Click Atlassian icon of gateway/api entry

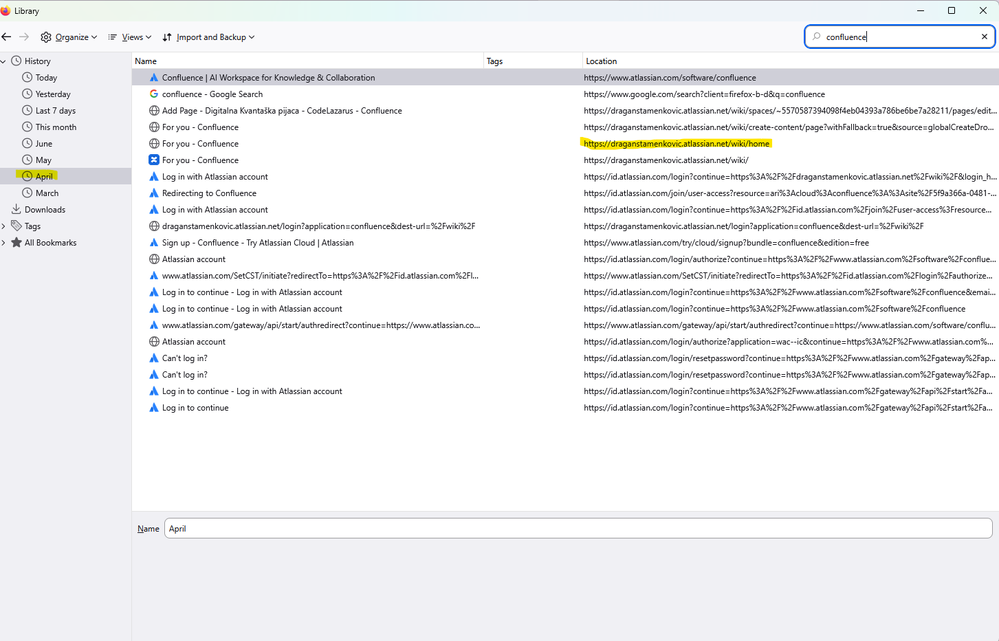coord(154,325)
